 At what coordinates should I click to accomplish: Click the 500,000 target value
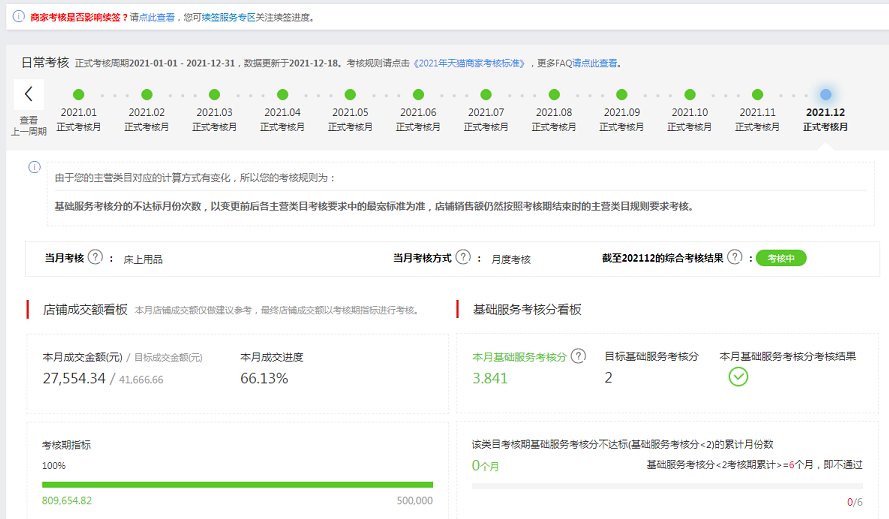414,501
